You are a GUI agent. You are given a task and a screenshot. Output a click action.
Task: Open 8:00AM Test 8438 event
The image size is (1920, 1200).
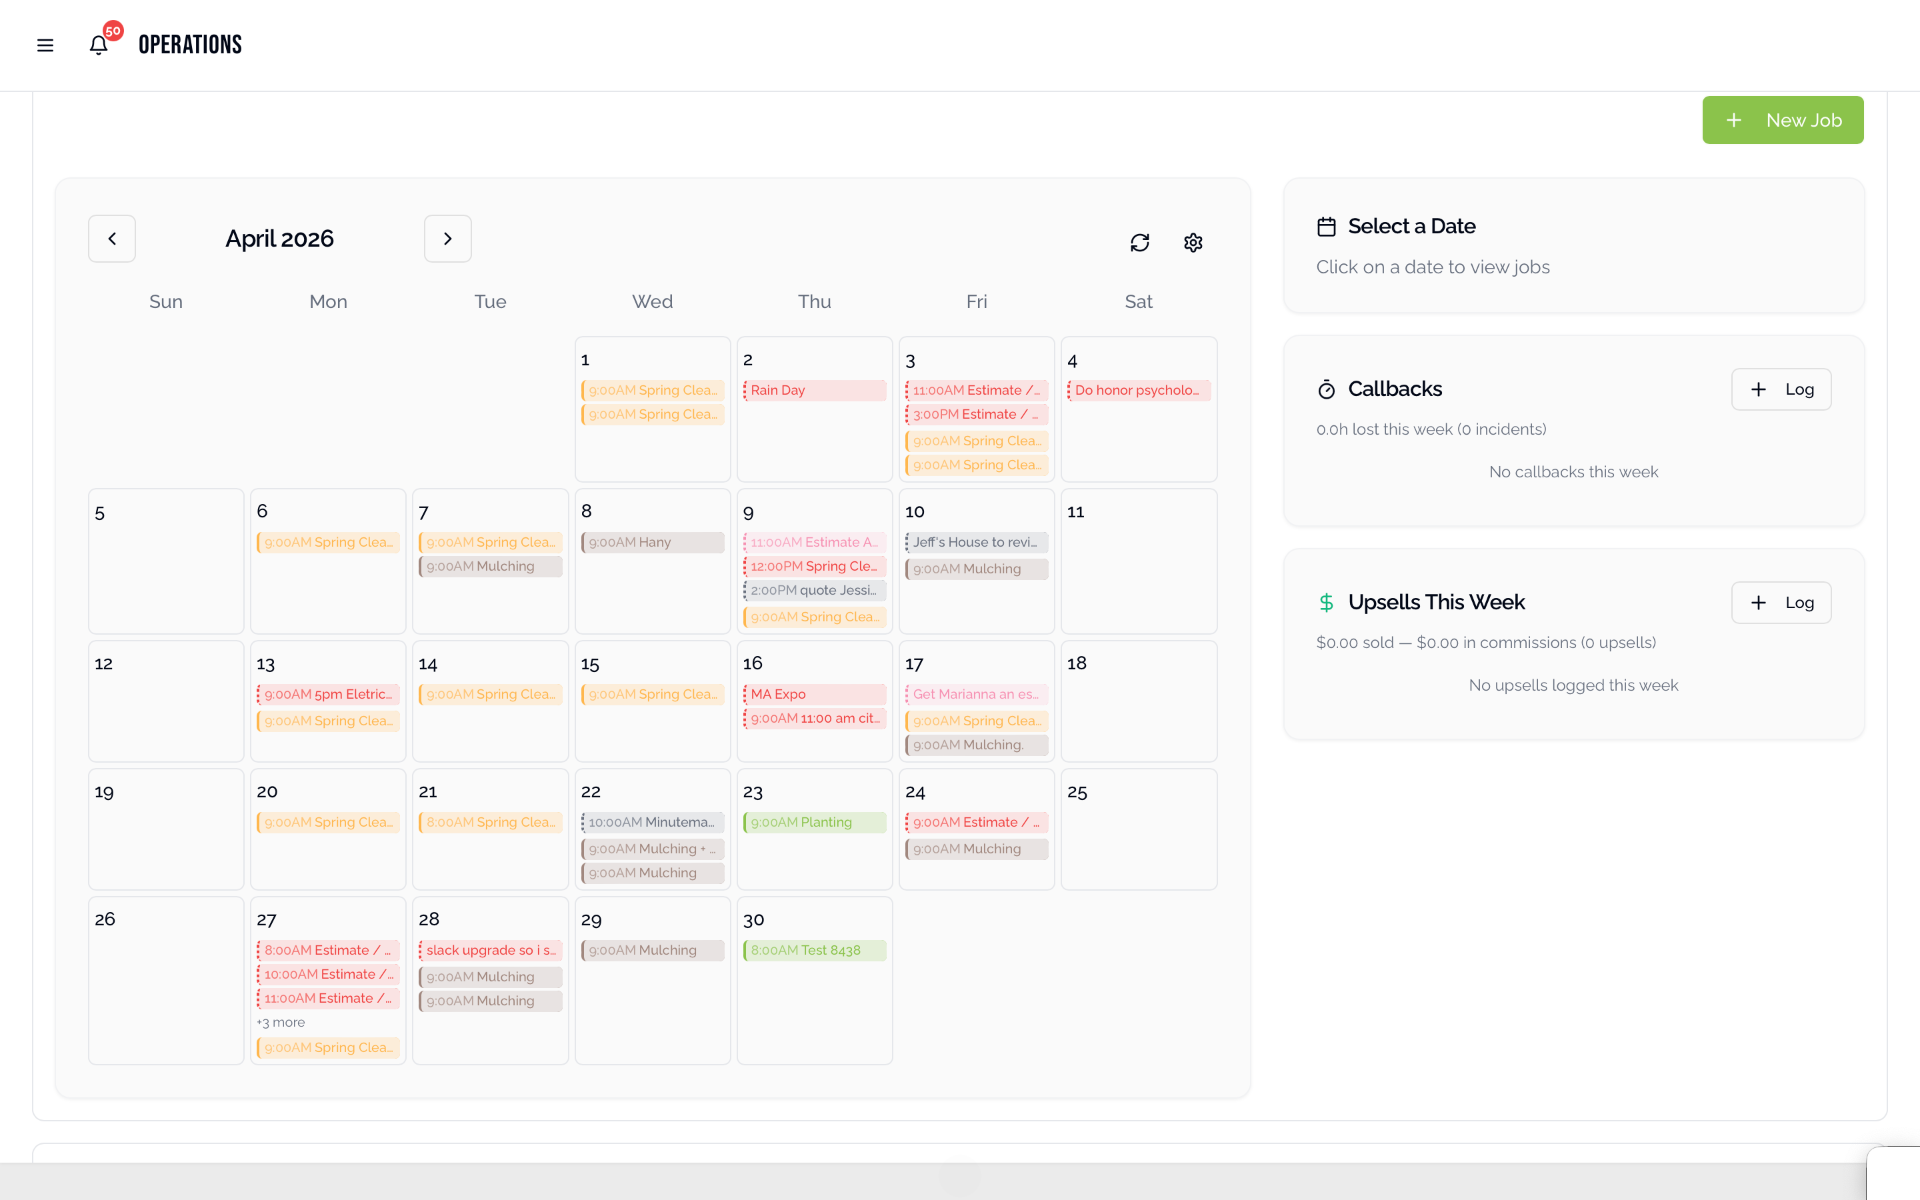[x=815, y=950]
